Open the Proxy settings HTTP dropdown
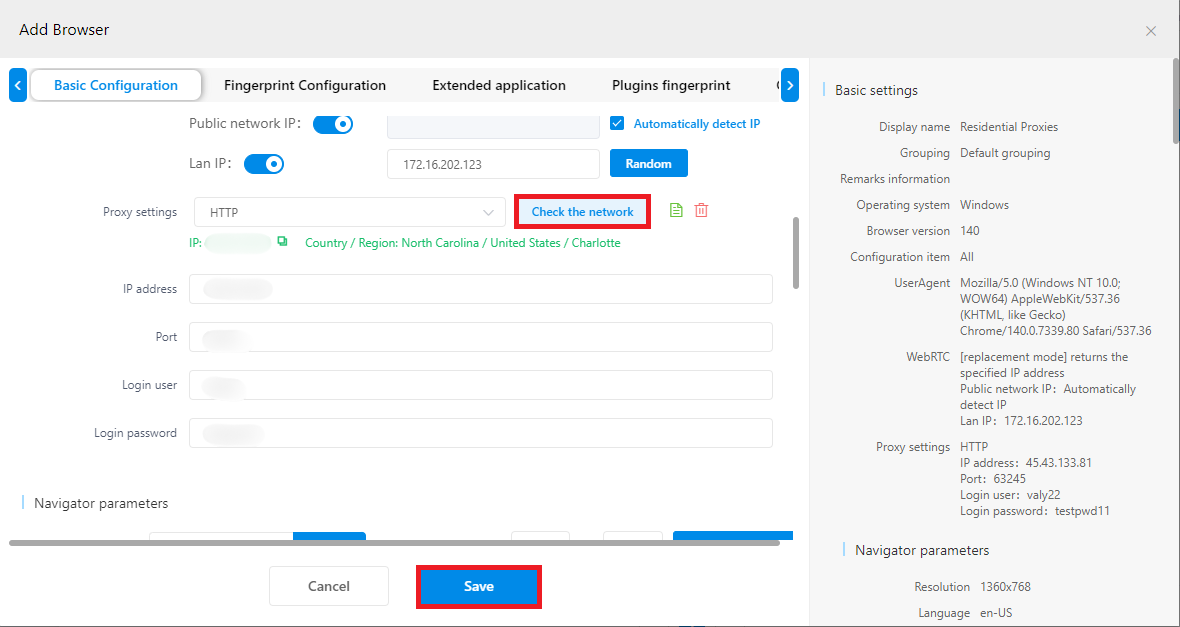1180x627 pixels. pyautogui.click(x=350, y=212)
